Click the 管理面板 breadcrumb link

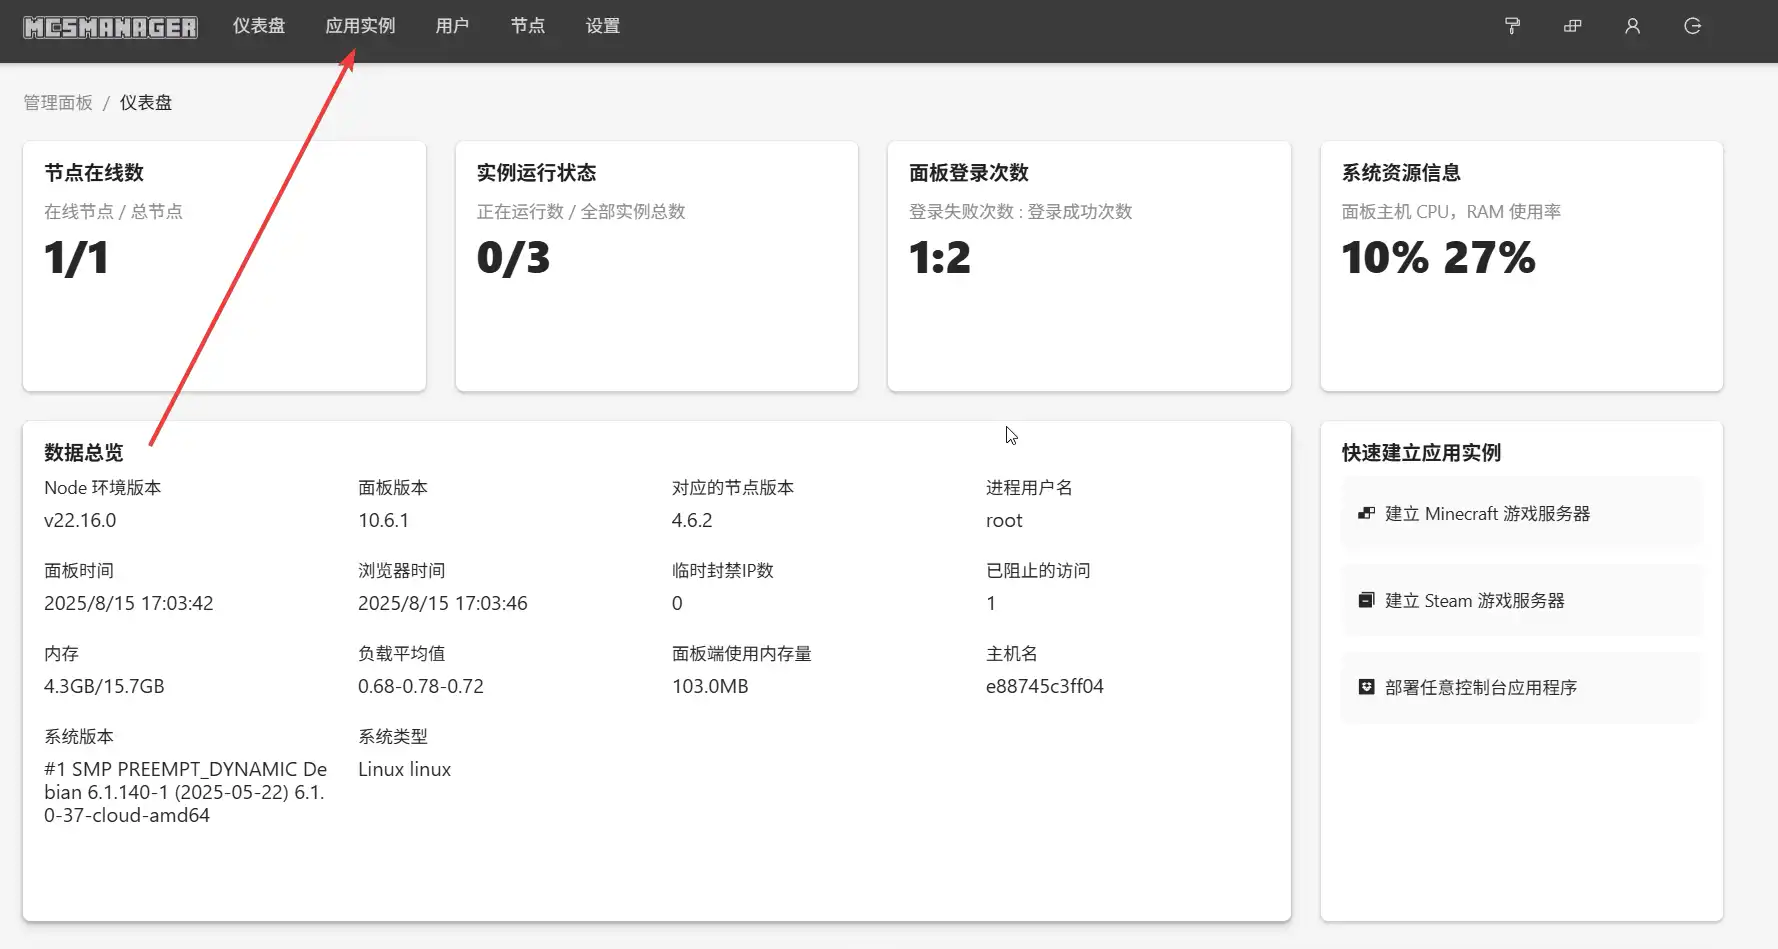point(58,103)
